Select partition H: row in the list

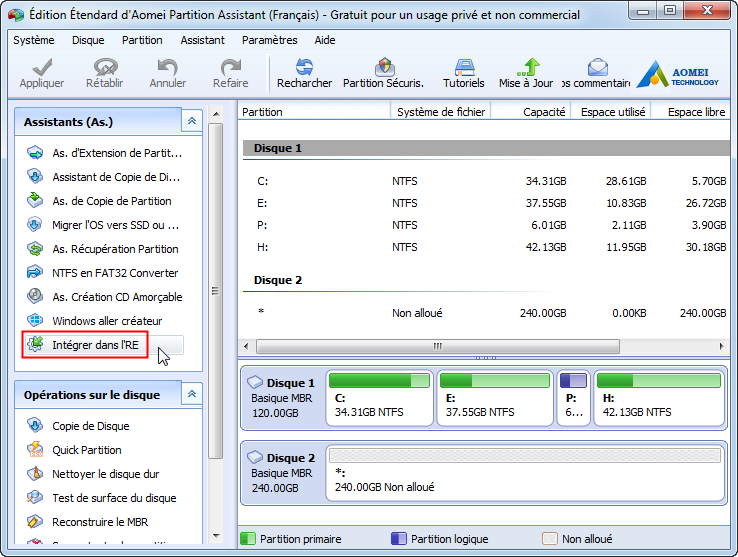click(x=487, y=247)
